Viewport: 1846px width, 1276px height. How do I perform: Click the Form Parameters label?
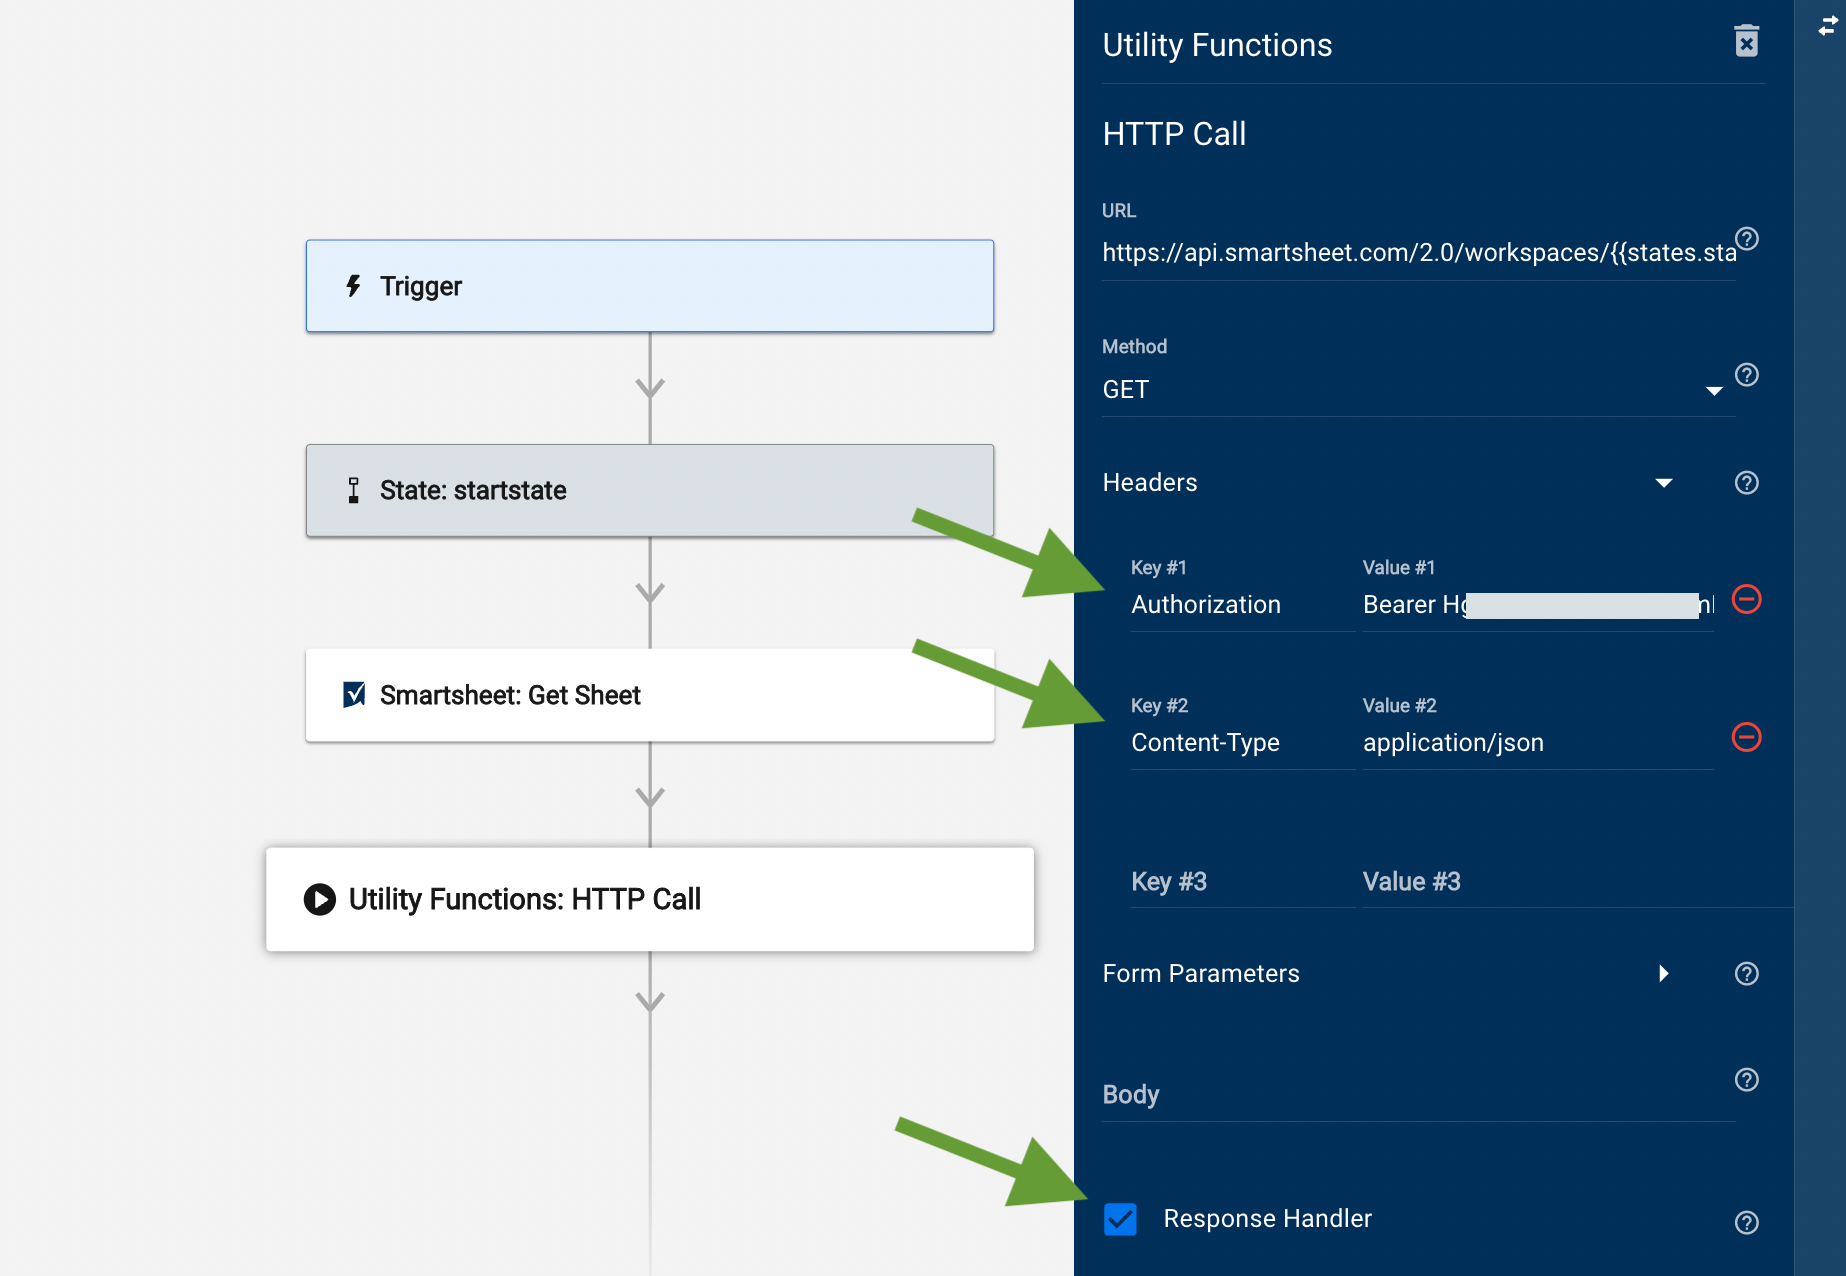tap(1200, 974)
